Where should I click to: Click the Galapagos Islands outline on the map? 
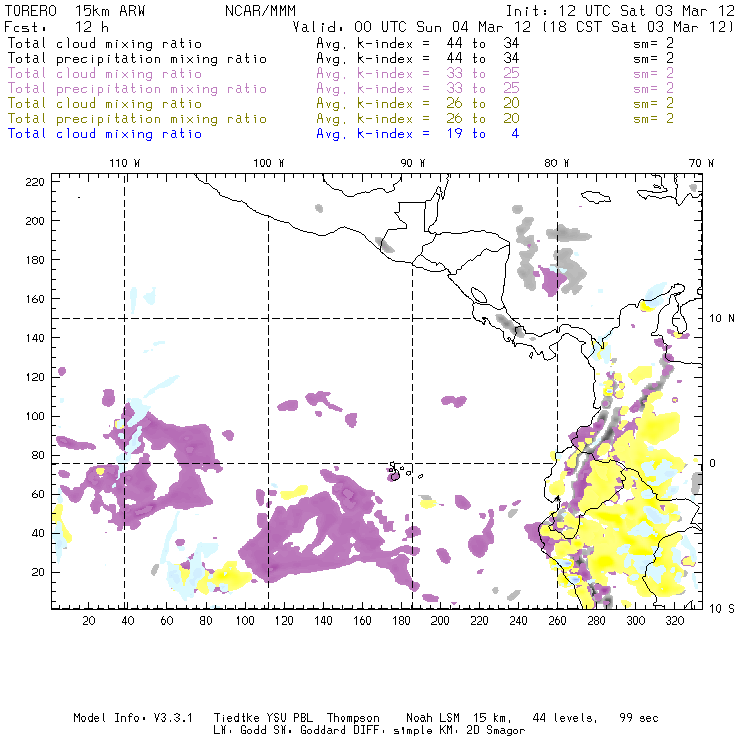coord(404,472)
